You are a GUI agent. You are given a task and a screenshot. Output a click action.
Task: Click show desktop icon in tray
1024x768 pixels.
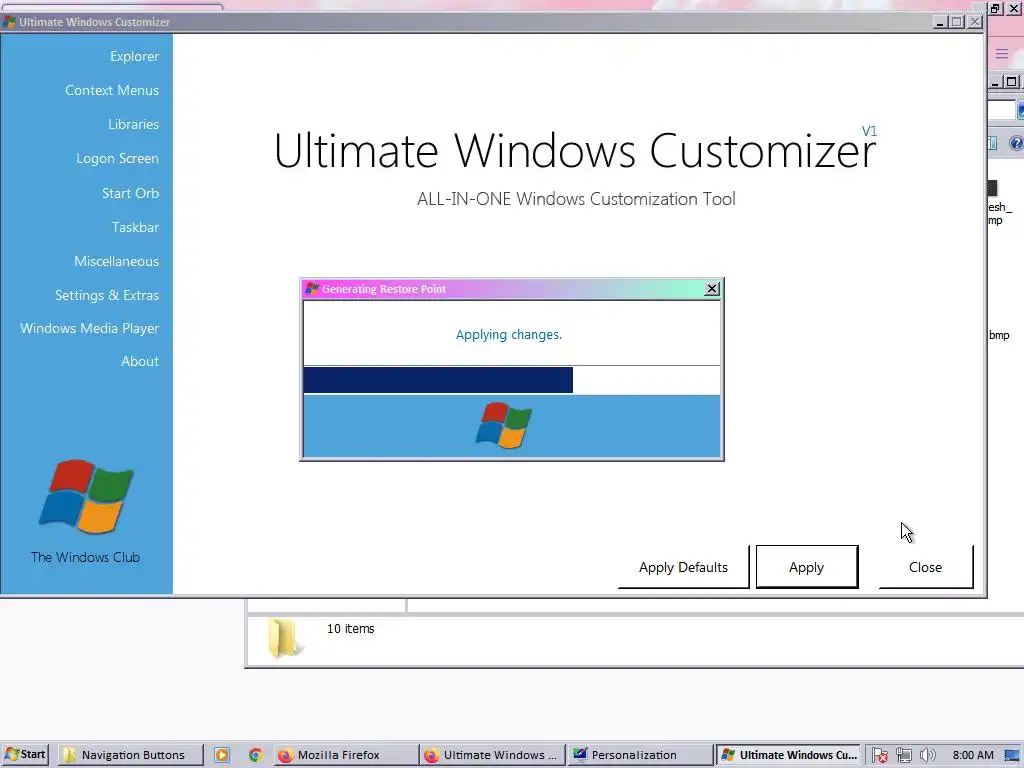point(1013,755)
